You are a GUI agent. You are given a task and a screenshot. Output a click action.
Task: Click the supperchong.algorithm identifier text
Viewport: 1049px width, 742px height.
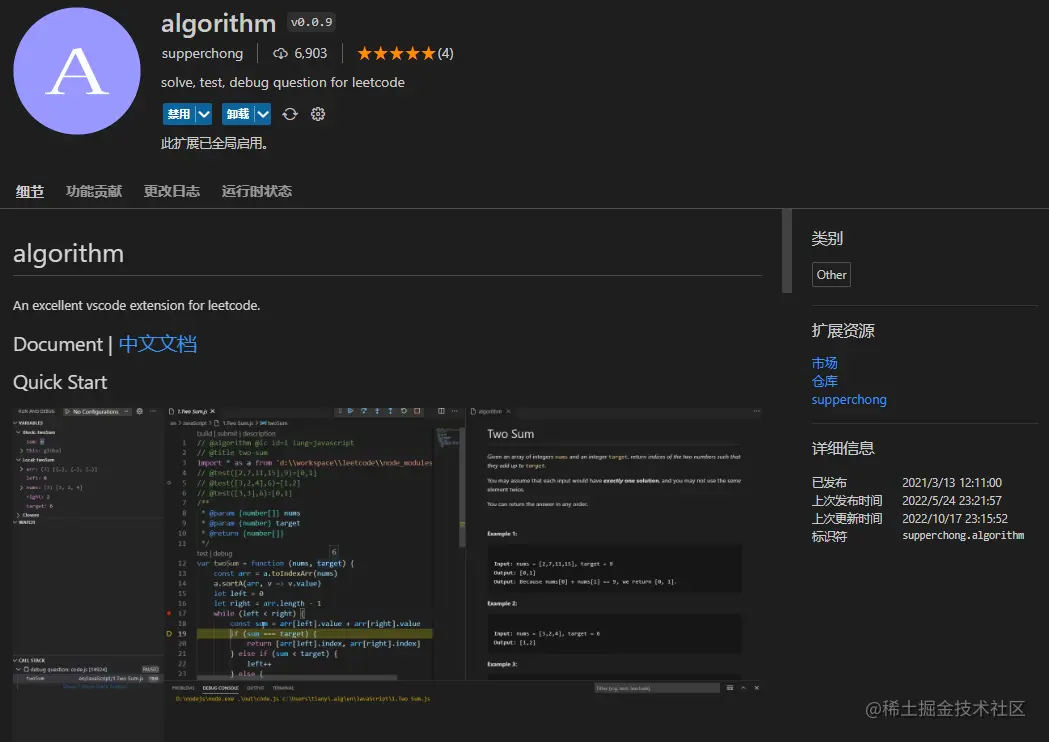963,535
